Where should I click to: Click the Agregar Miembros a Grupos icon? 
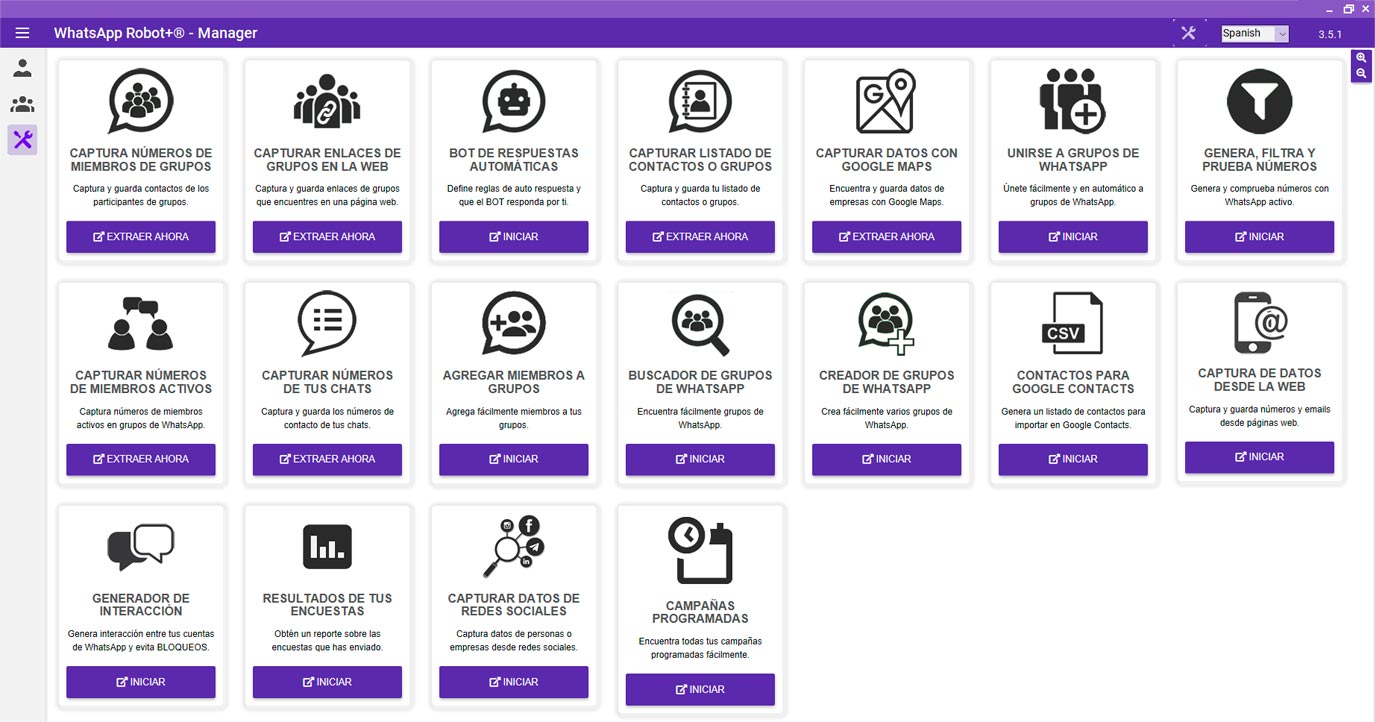click(514, 324)
